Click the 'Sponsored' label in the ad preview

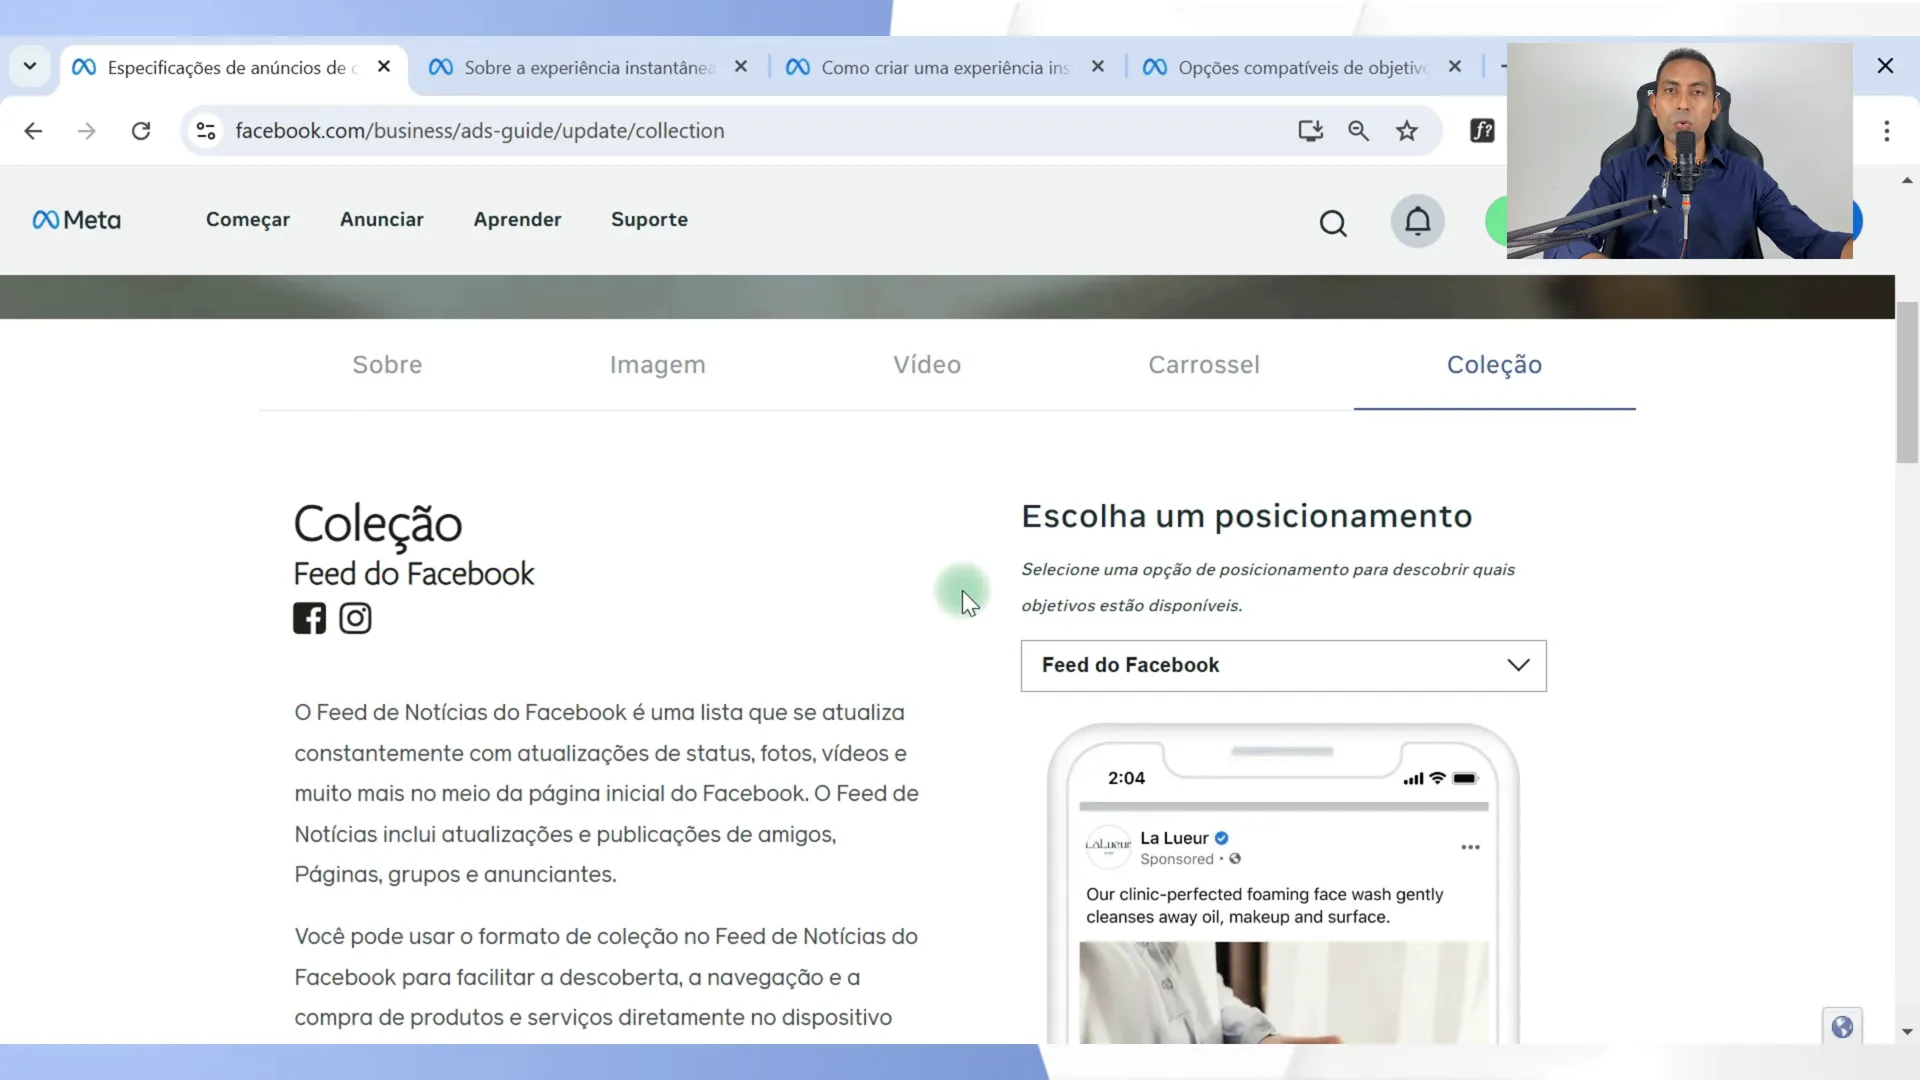[1176, 859]
